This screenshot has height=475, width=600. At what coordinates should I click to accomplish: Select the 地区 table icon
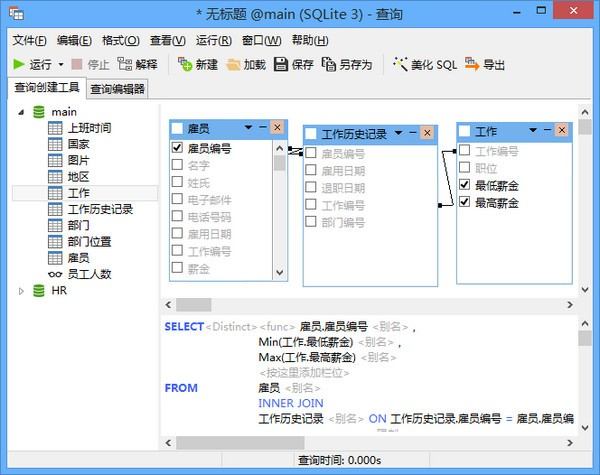[x=55, y=176]
